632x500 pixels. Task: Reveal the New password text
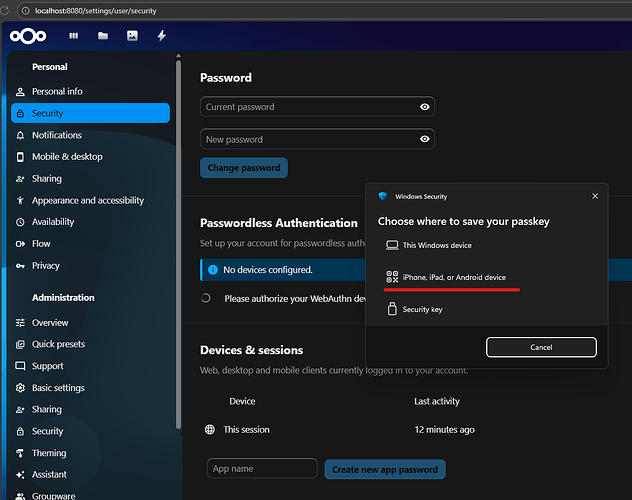point(425,140)
